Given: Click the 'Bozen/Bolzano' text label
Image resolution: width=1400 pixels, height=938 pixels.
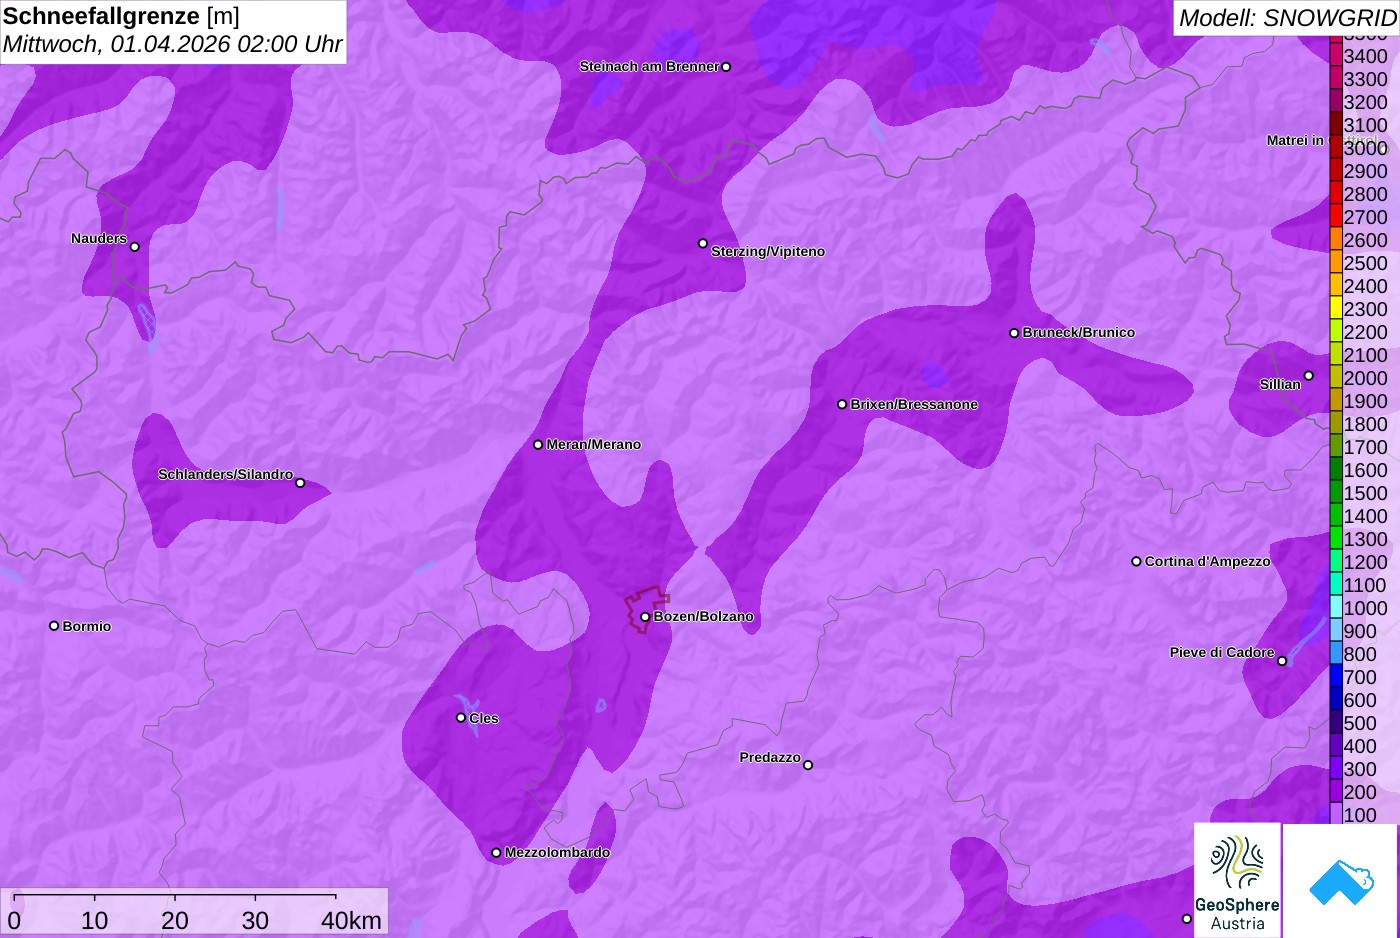Looking at the screenshot, I should click(x=704, y=617).
